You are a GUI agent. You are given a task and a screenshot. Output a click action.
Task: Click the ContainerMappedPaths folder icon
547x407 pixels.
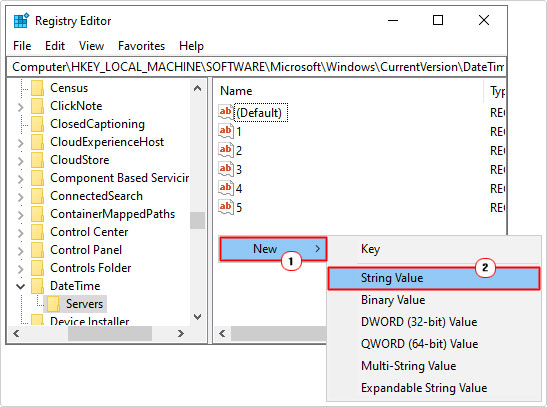pyautogui.click(x=37, y=214)
